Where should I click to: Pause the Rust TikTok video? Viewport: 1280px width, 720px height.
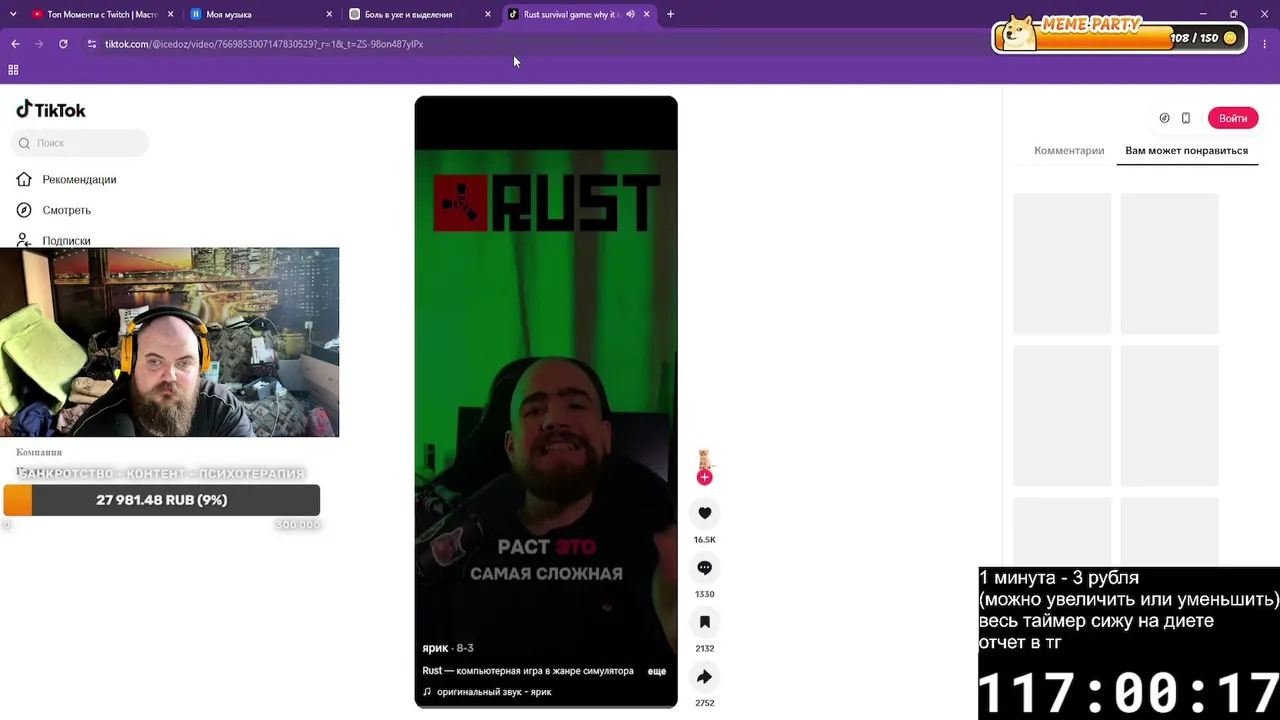click(x=546, y=400)
